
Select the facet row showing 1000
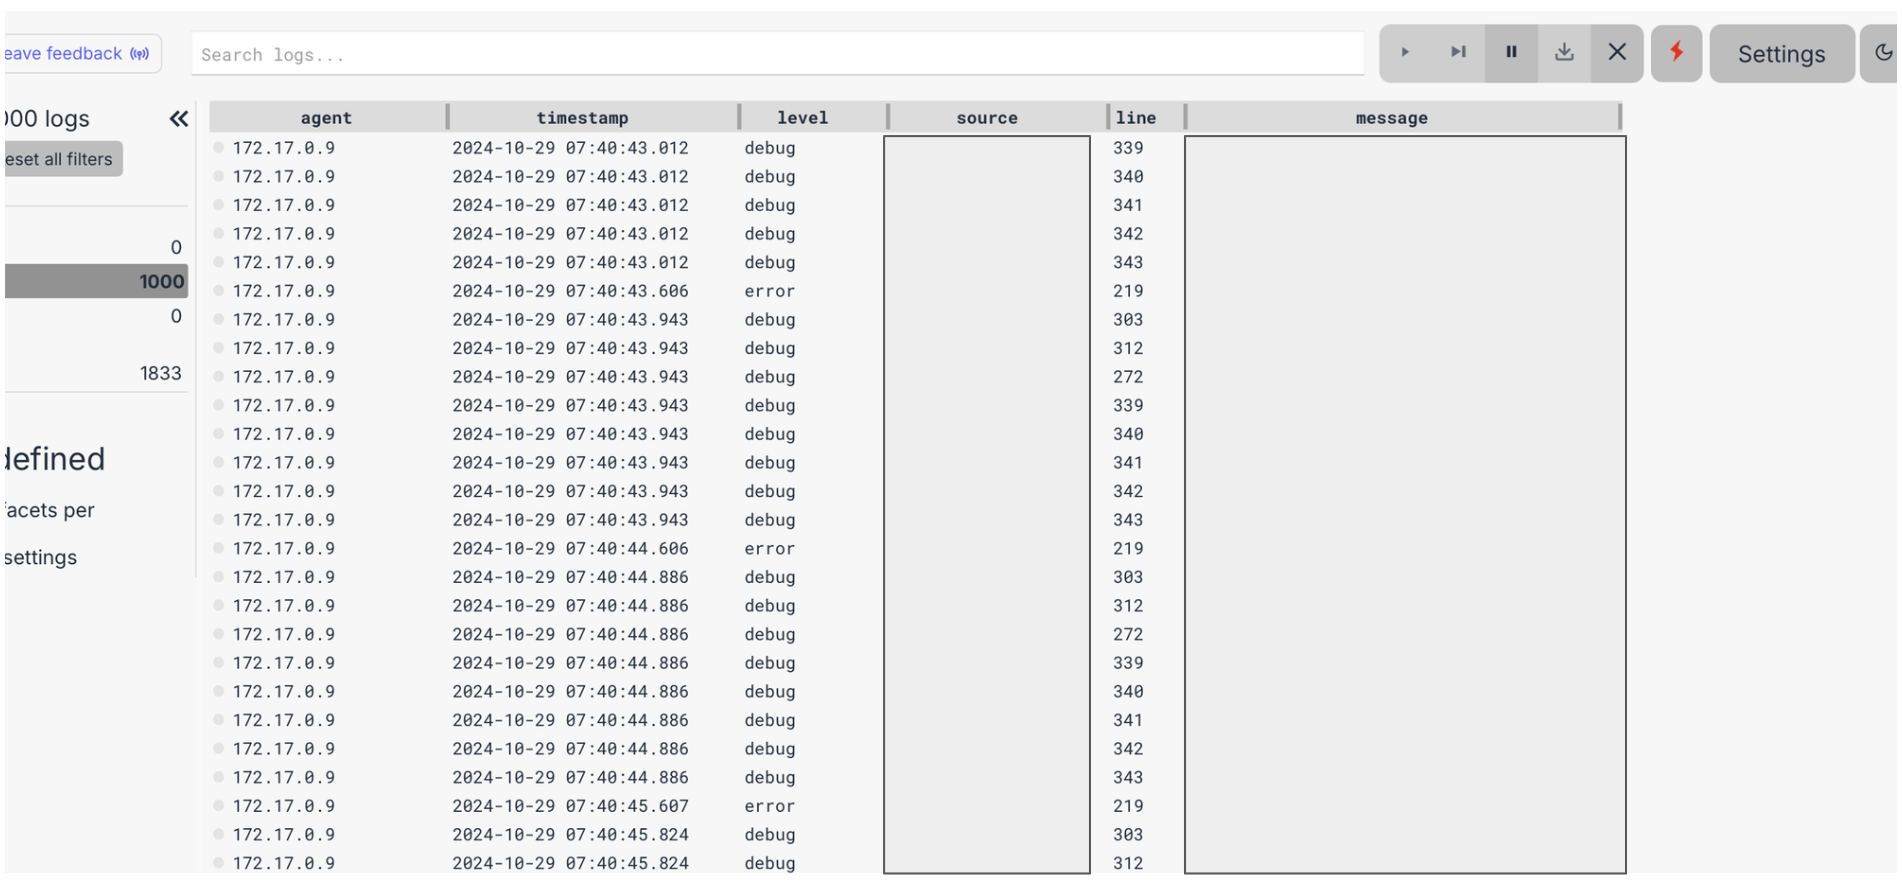(x=96, y=281)
